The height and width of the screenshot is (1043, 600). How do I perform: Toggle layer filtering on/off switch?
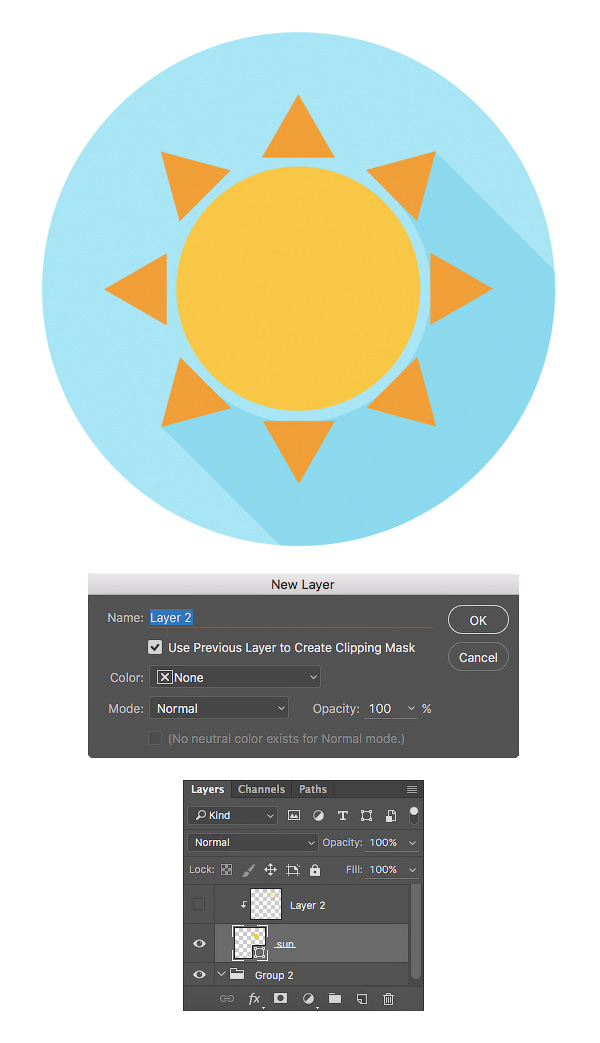coord(414,815)
